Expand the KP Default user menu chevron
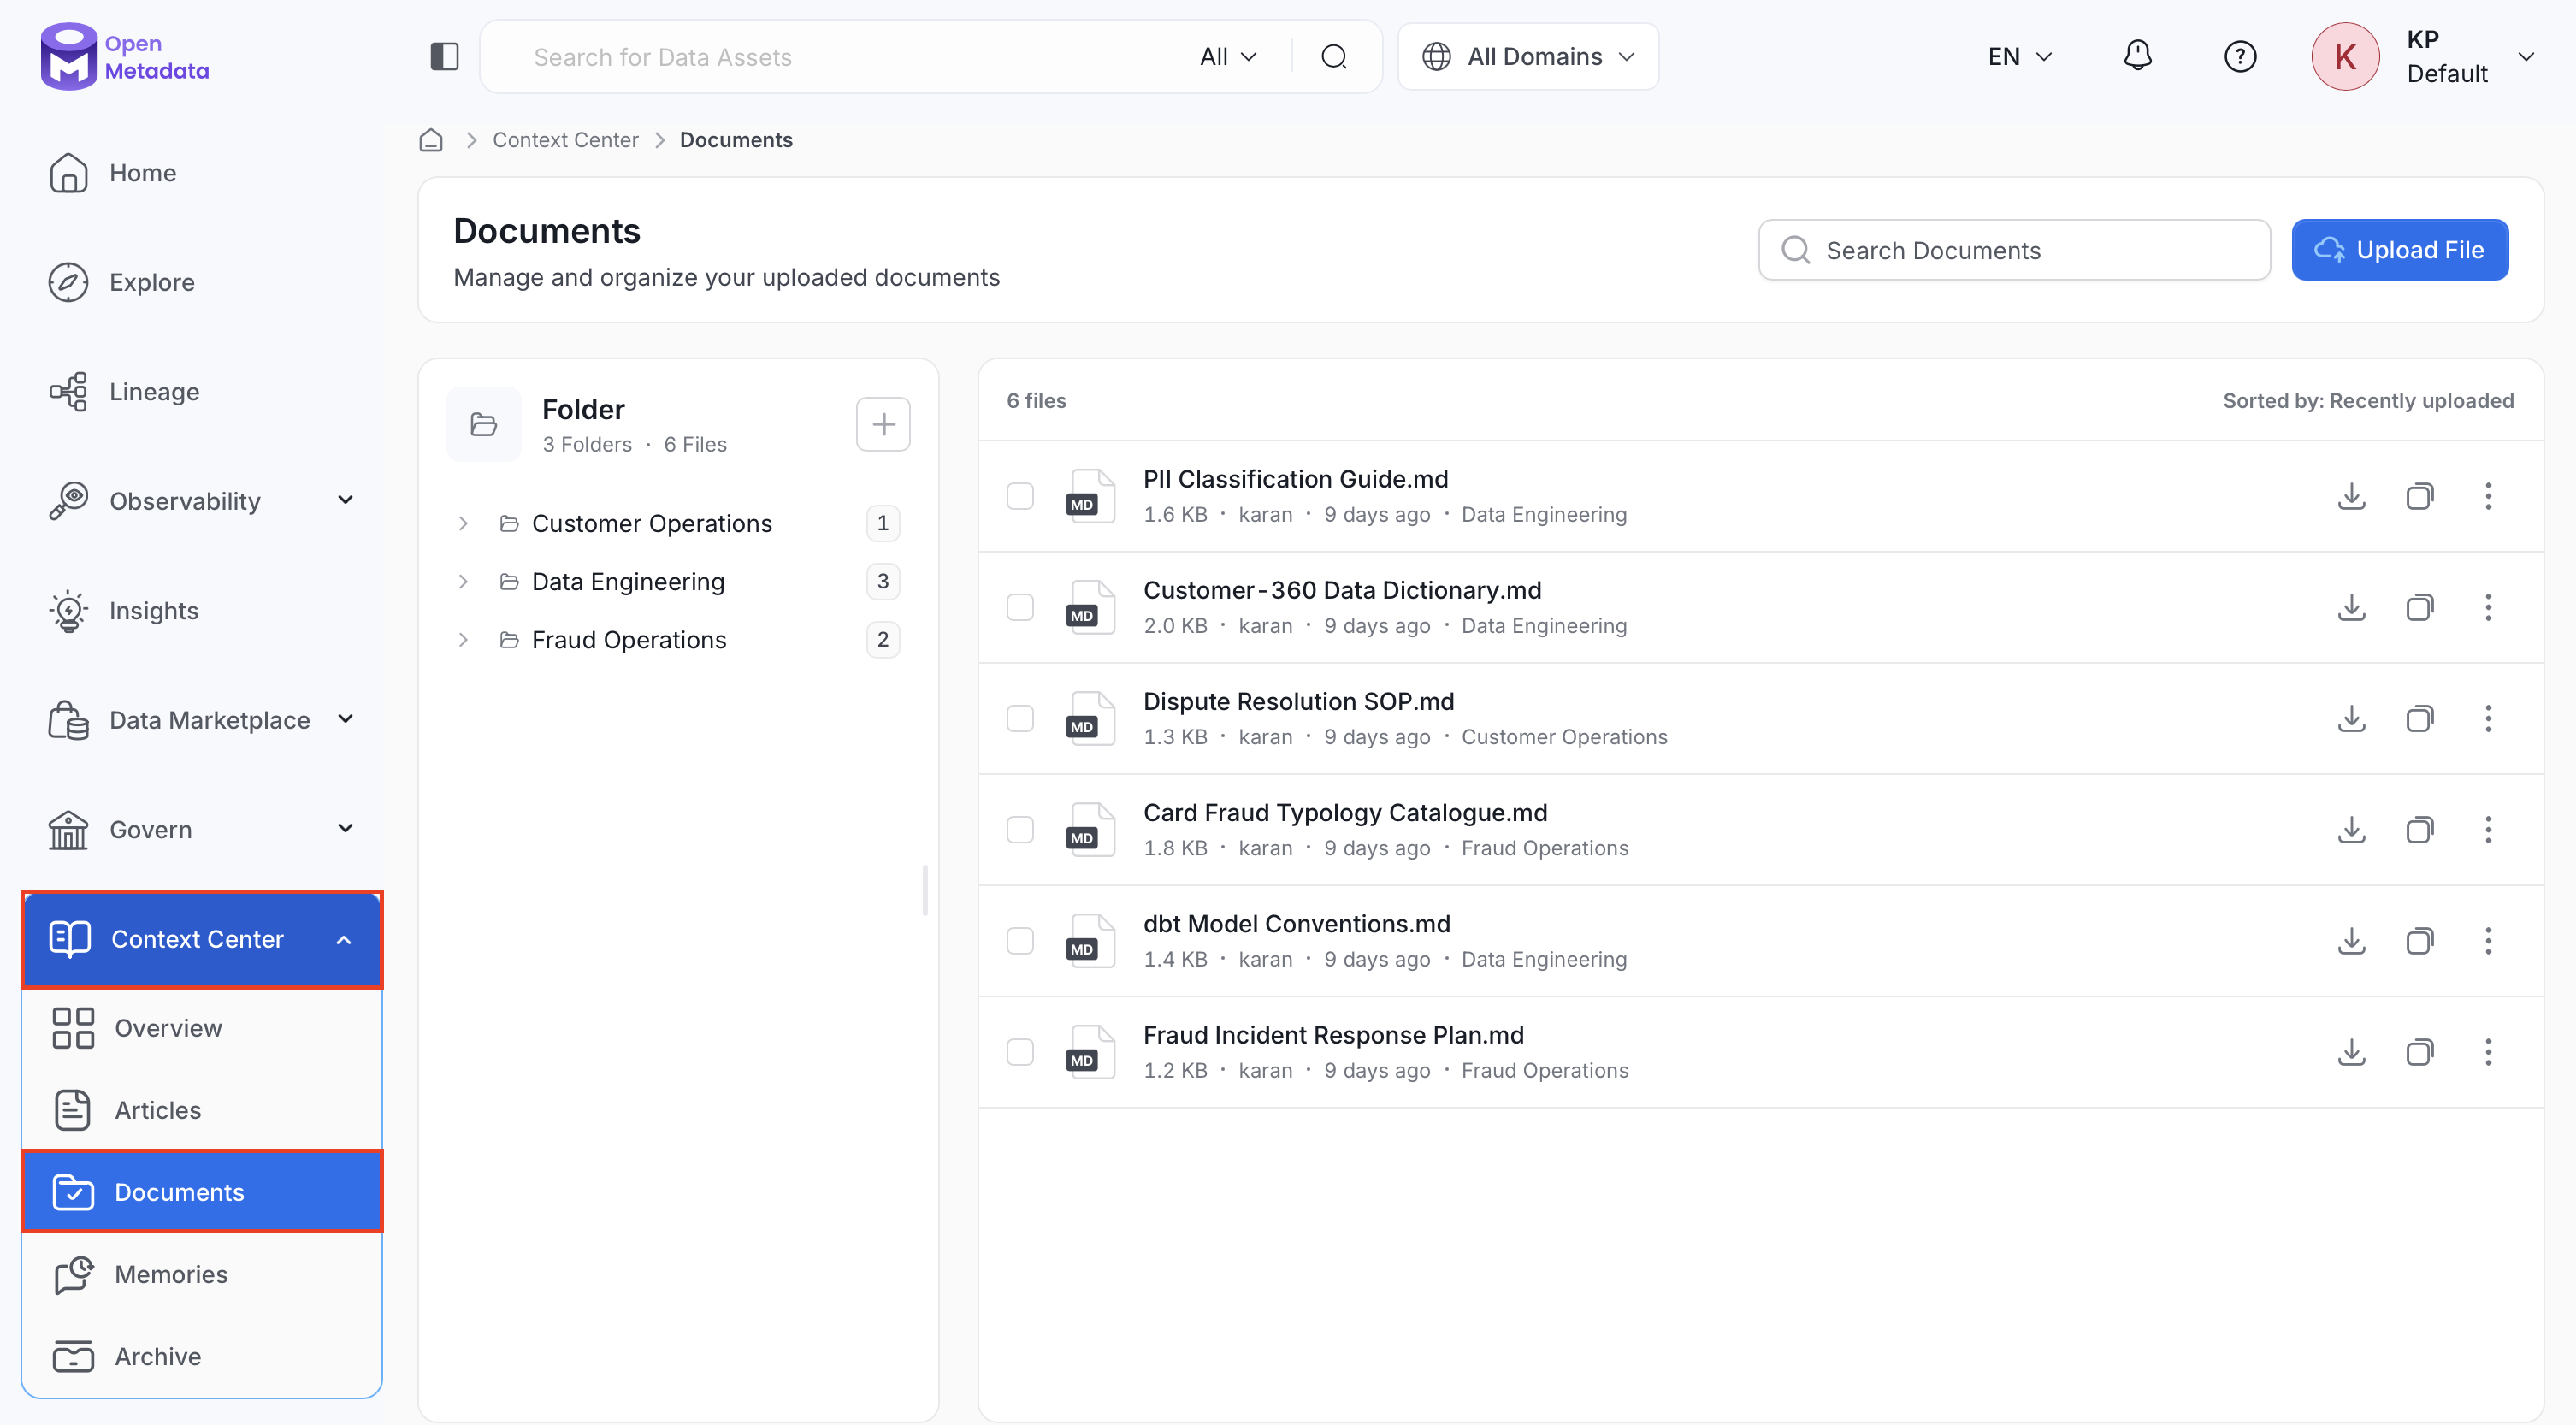Image resolution: width=2576 pixels, height=1425 pixels. pyautogui.click(x=2526, y=57)
